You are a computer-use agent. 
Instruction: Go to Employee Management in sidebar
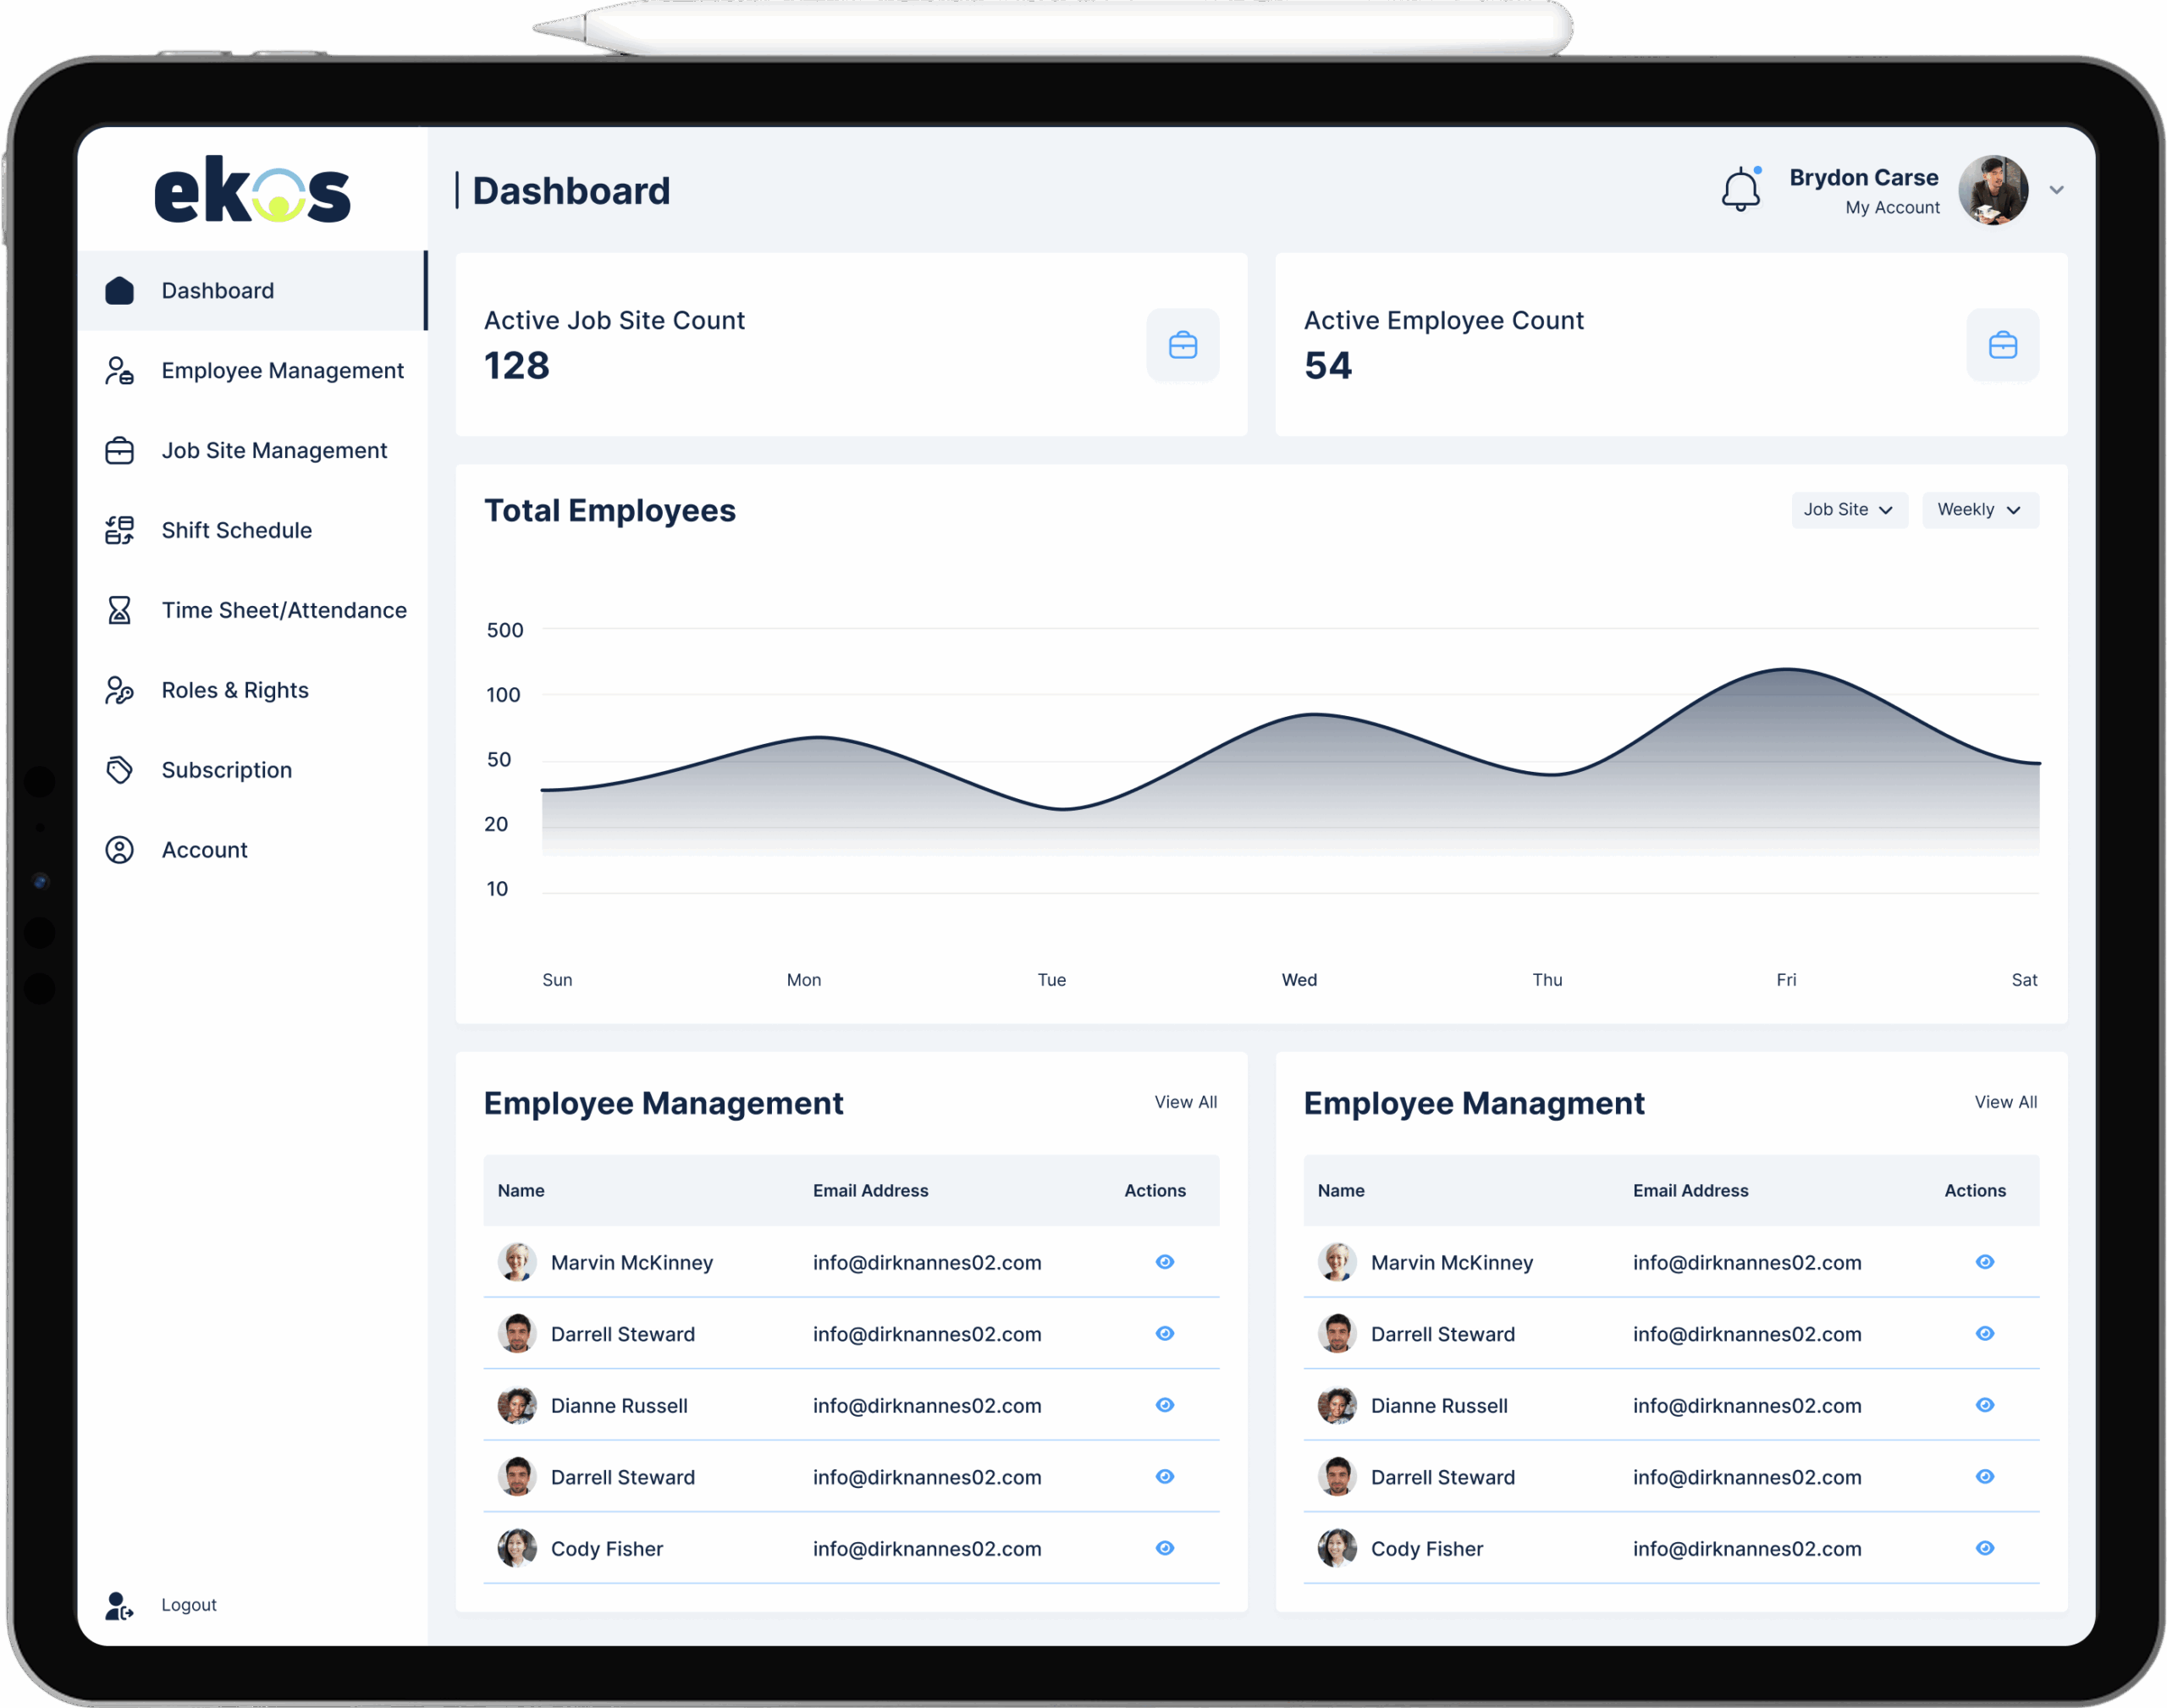(x=282, y=371)
